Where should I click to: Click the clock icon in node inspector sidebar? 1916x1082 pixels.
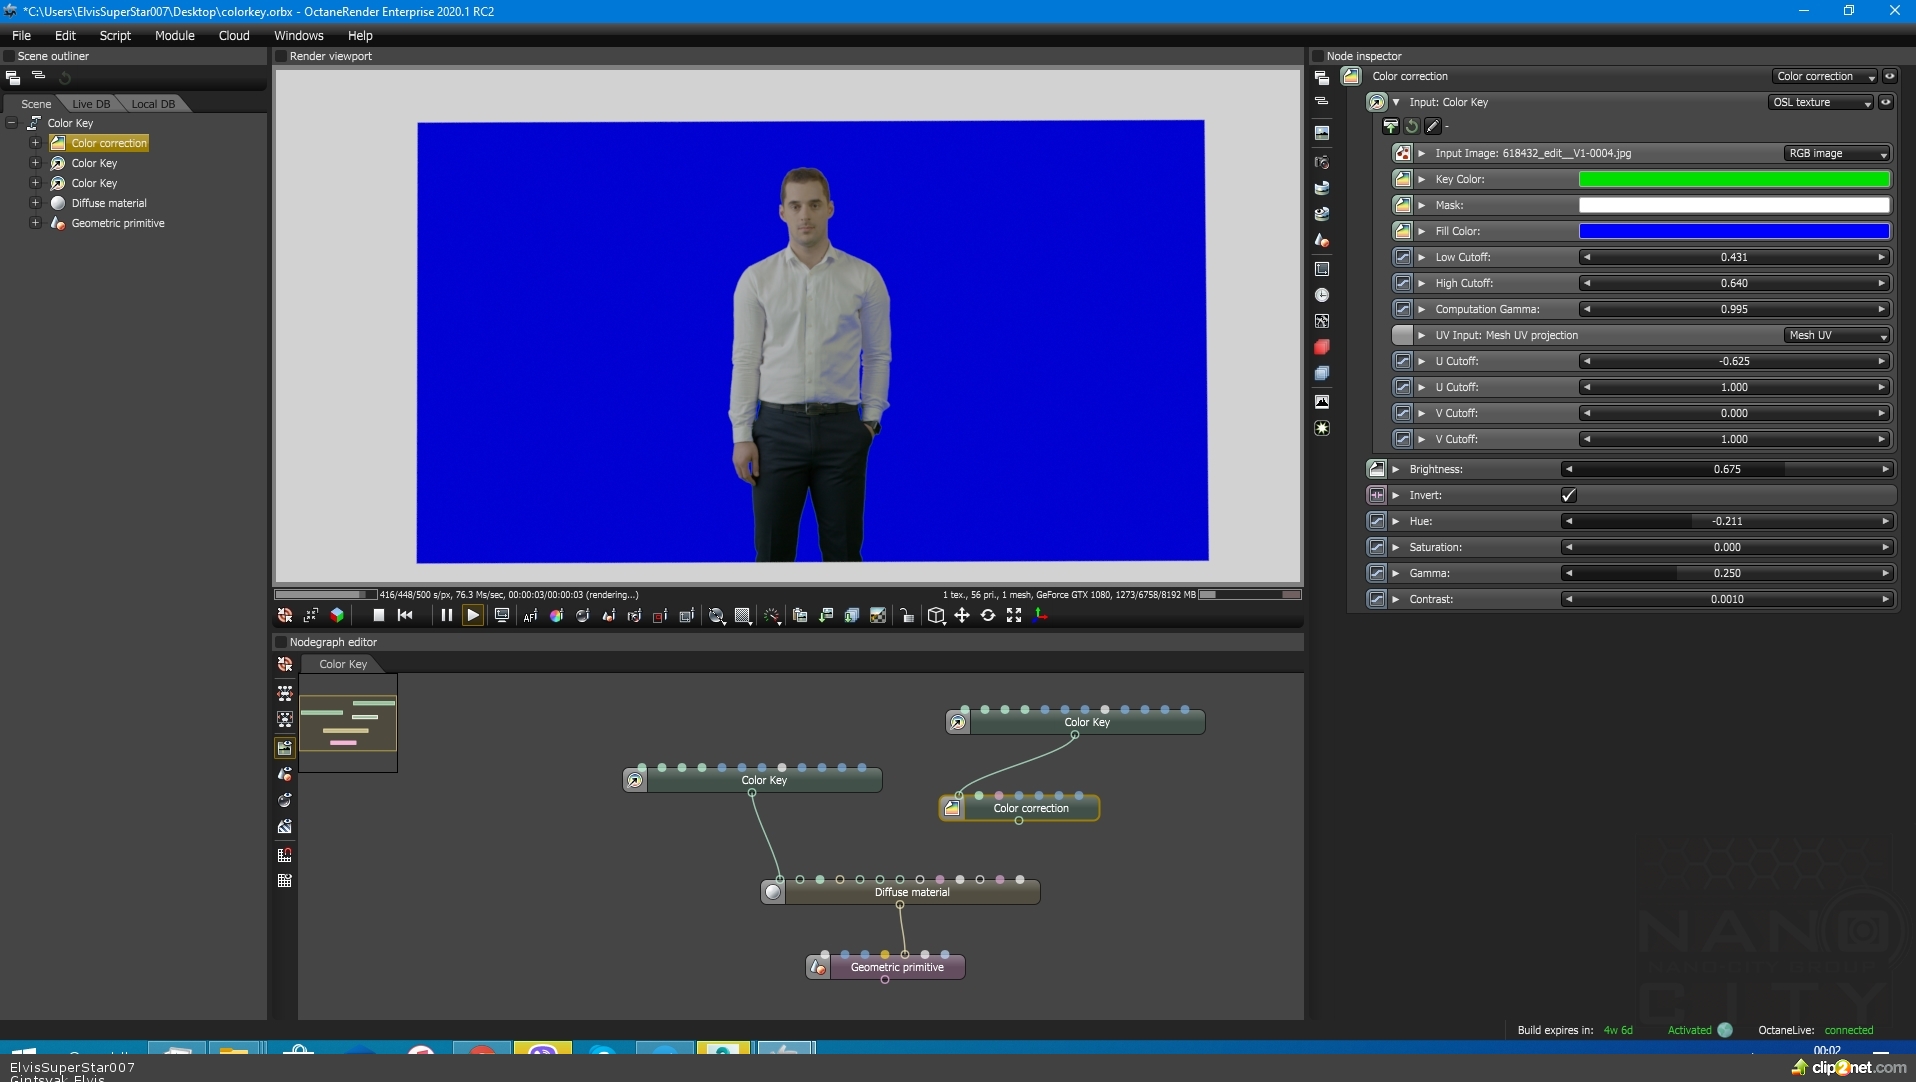click(1322, 295)
